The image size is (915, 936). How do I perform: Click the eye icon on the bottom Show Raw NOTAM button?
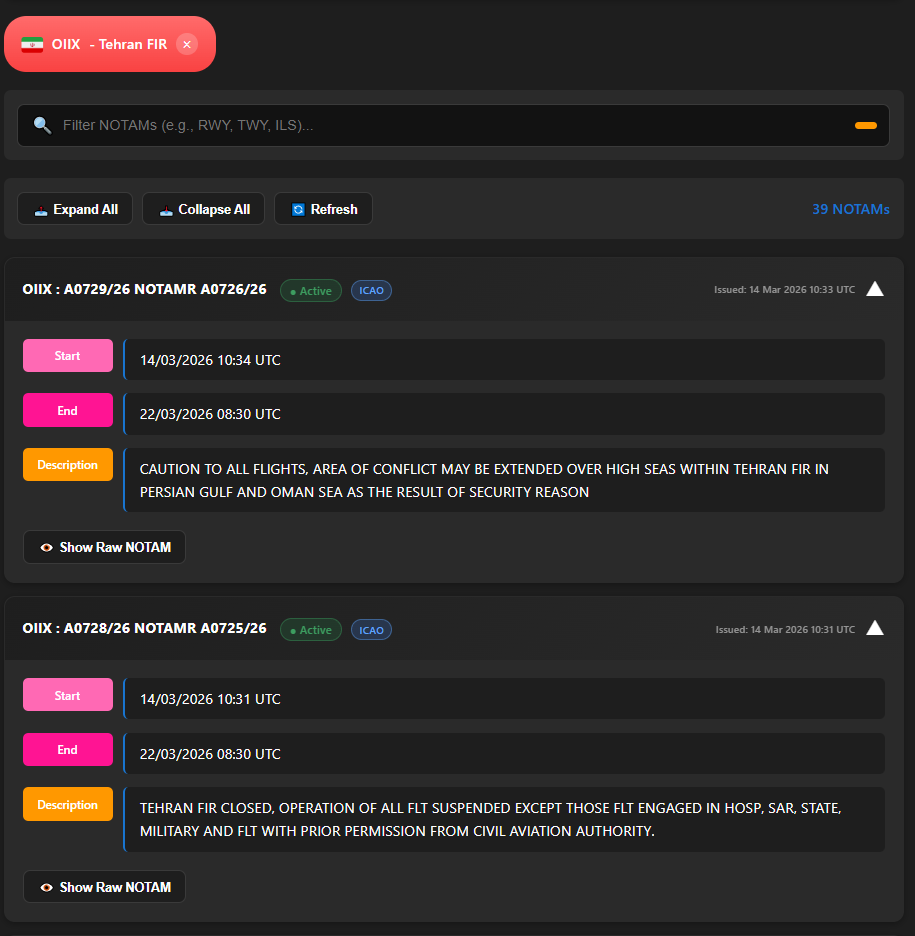(x=46, y=886)
